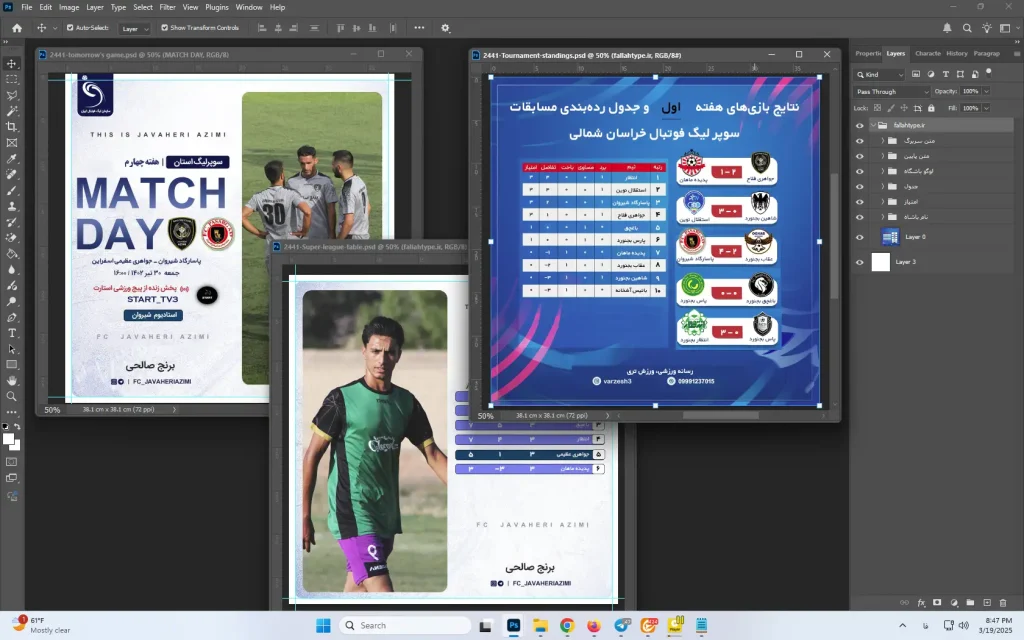
Task: Collapse the fallahtype.ir group
Action: (873, 125)
